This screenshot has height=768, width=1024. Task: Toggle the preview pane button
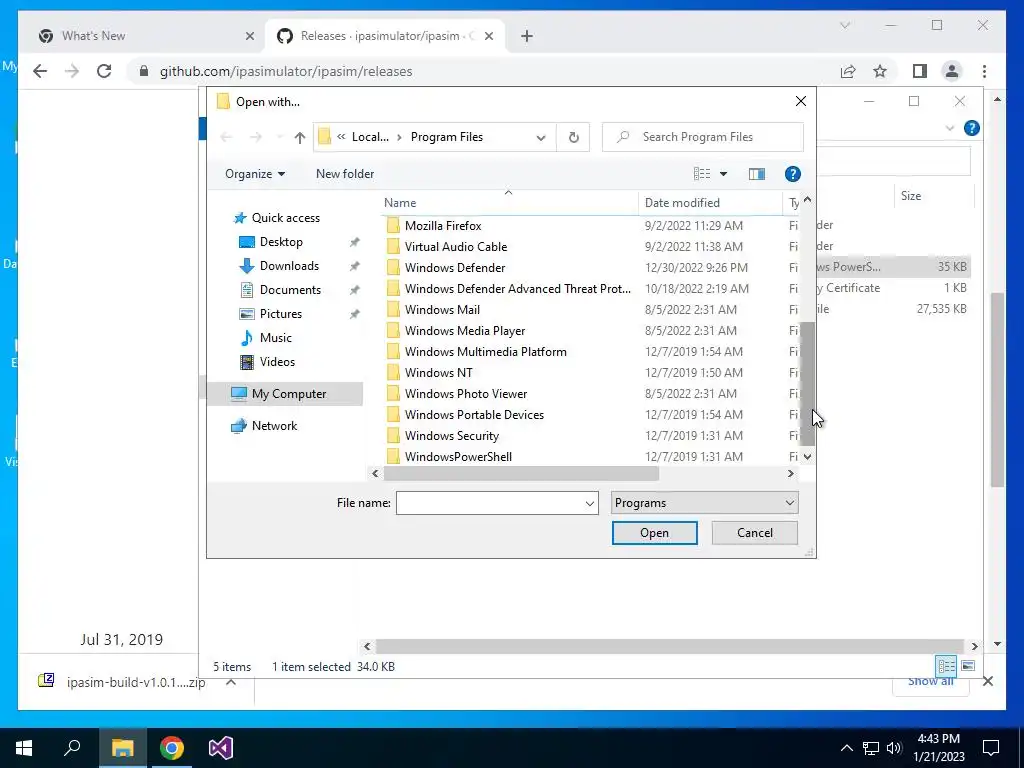757,174
